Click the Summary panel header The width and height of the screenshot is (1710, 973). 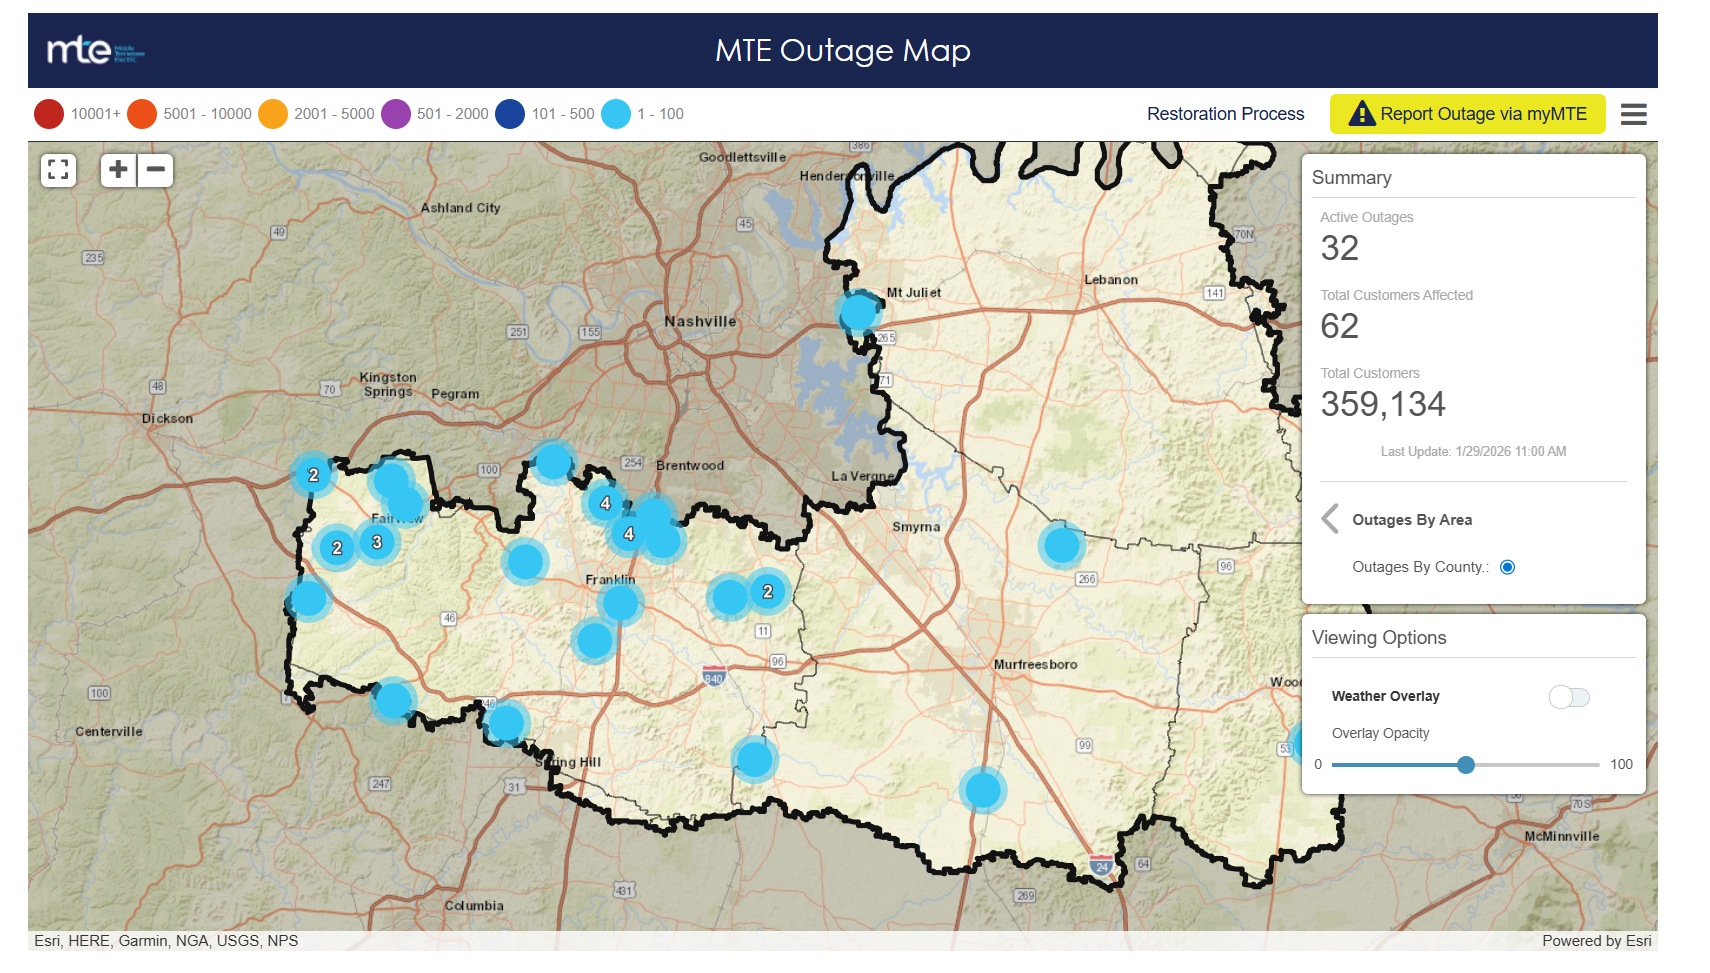tap(1351, 178)
